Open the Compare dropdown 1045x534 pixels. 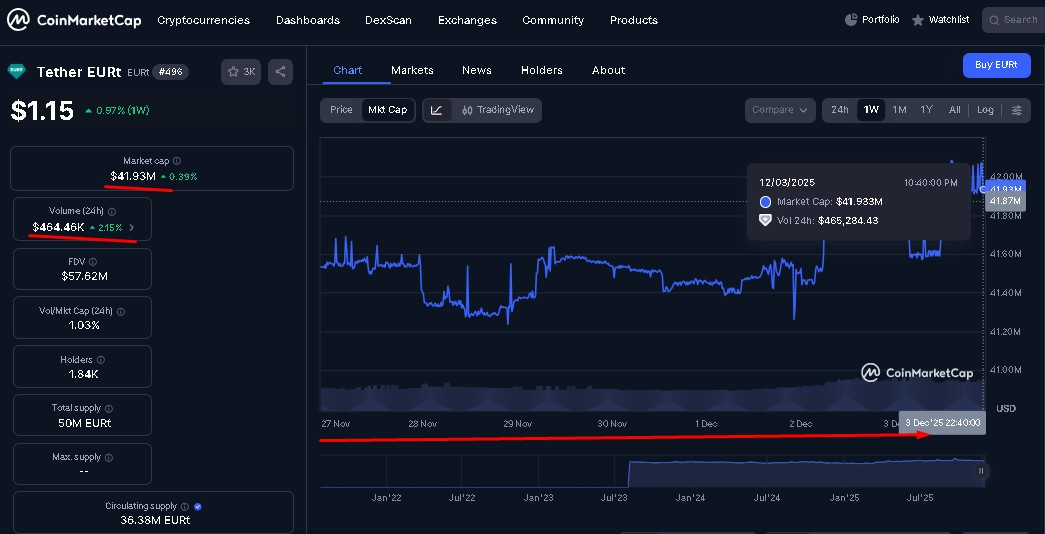click(x=780, y=110)
